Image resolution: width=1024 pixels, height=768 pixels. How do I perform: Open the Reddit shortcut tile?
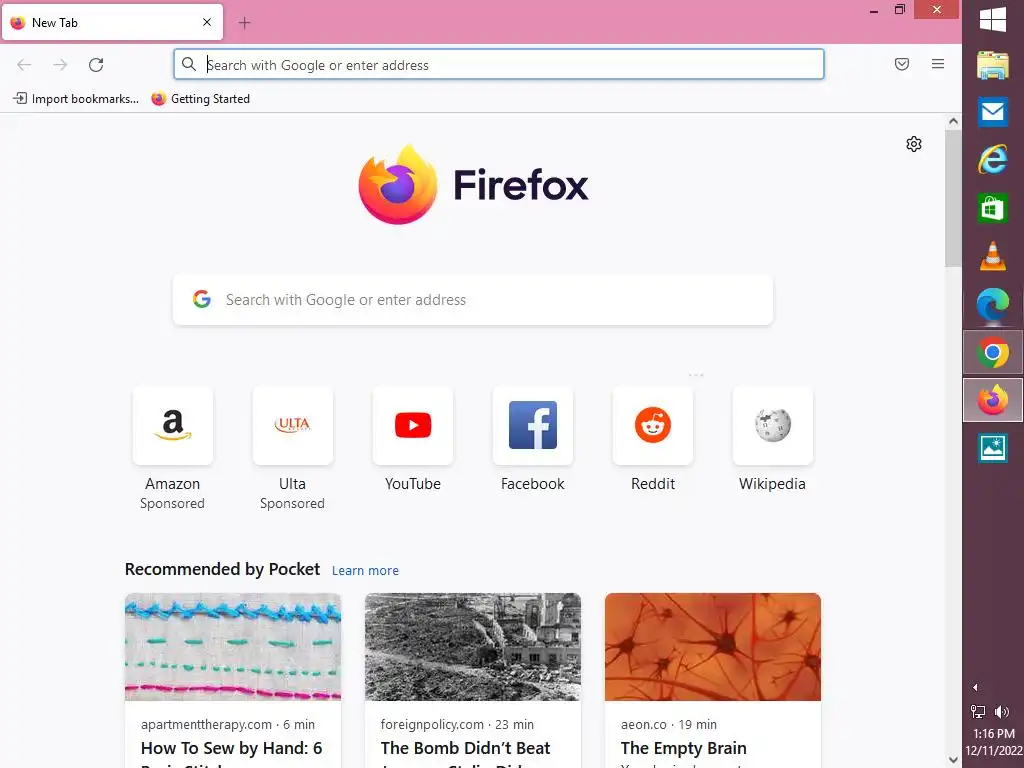(653, 425)
